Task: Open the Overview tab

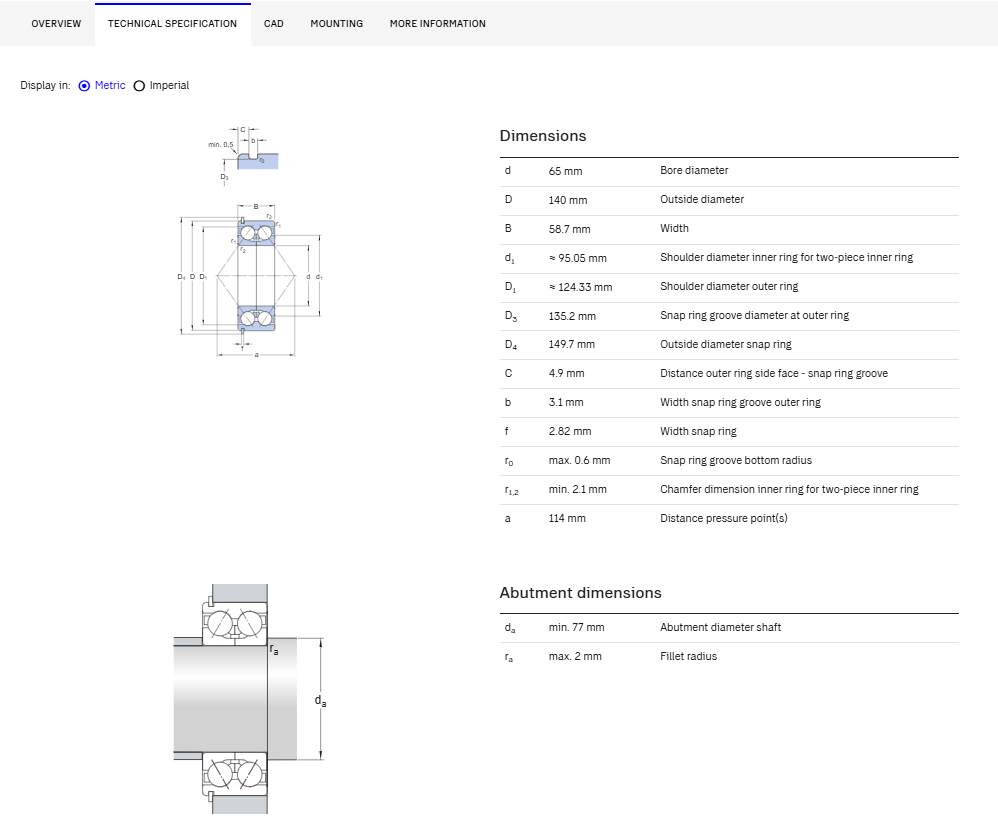Action: [56, 24]
